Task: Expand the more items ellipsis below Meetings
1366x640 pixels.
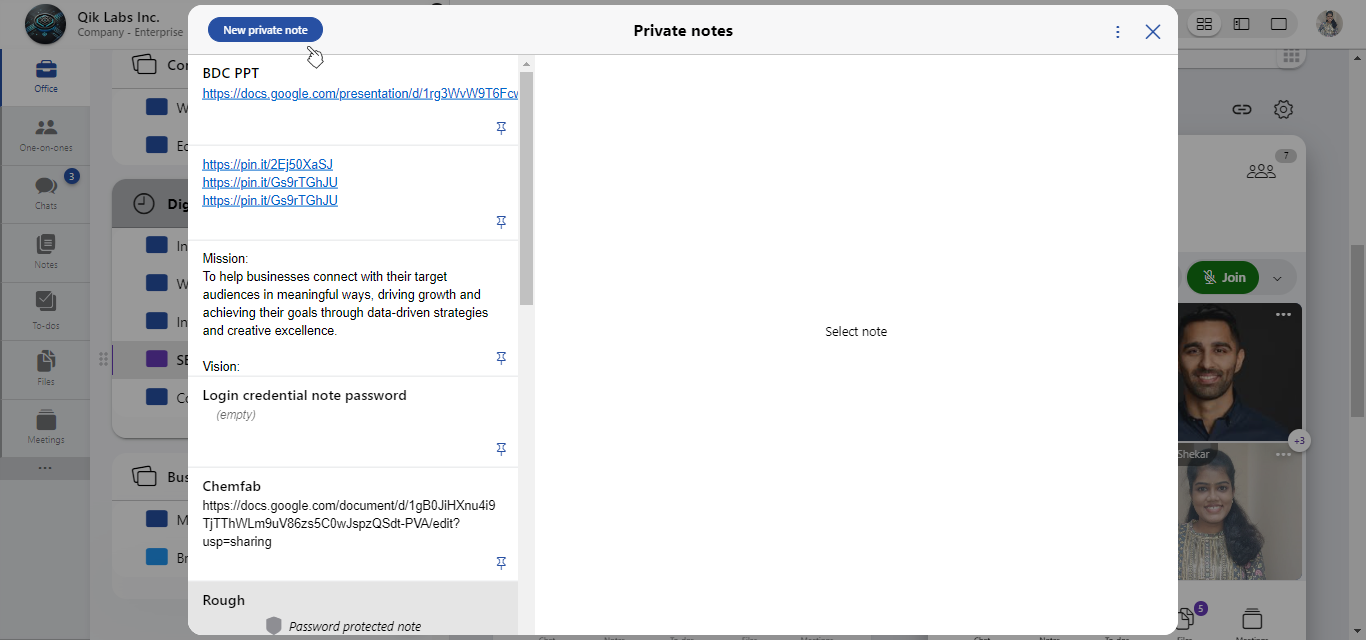Action: coord(45,468)
